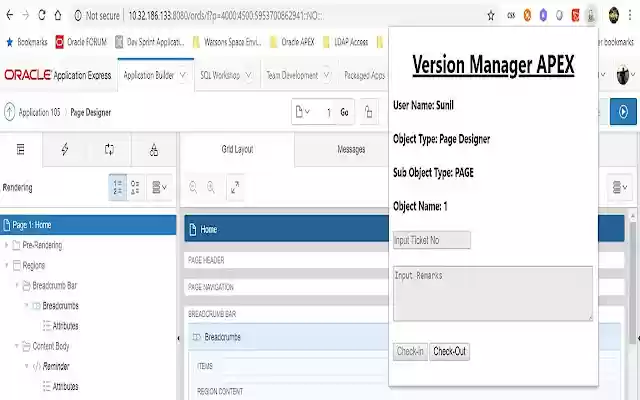The image size is (640, 400).
Task: Open the Application Builder tab
Action: 149,75
